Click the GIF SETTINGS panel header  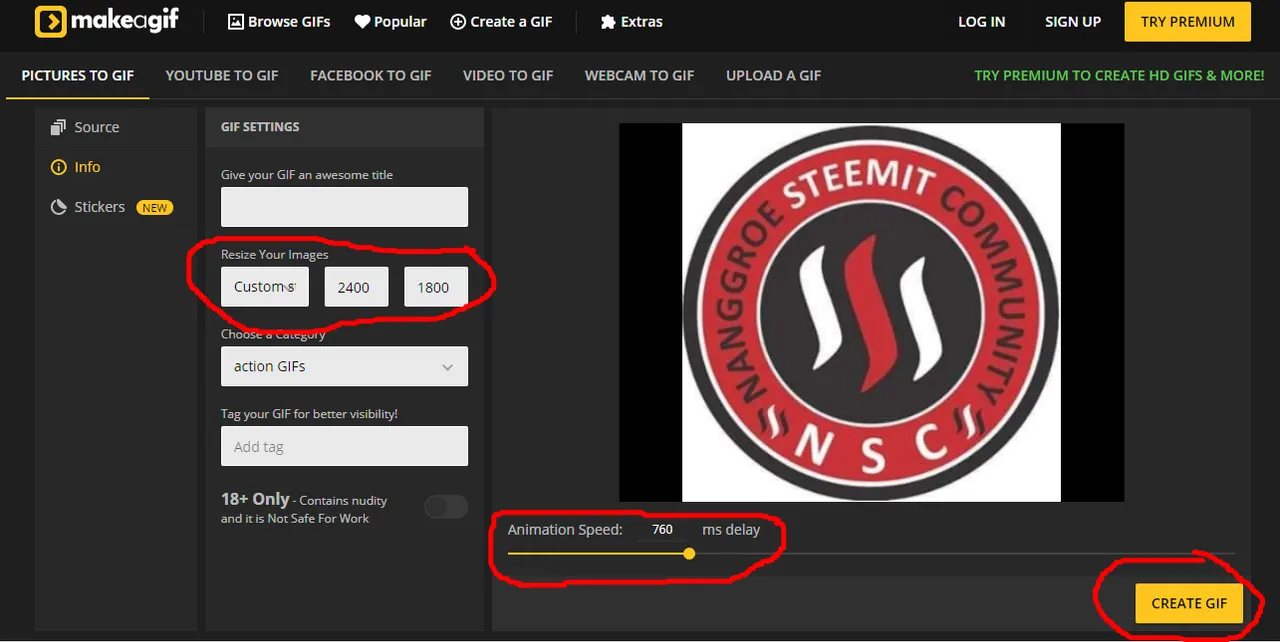tap(344, 127)
